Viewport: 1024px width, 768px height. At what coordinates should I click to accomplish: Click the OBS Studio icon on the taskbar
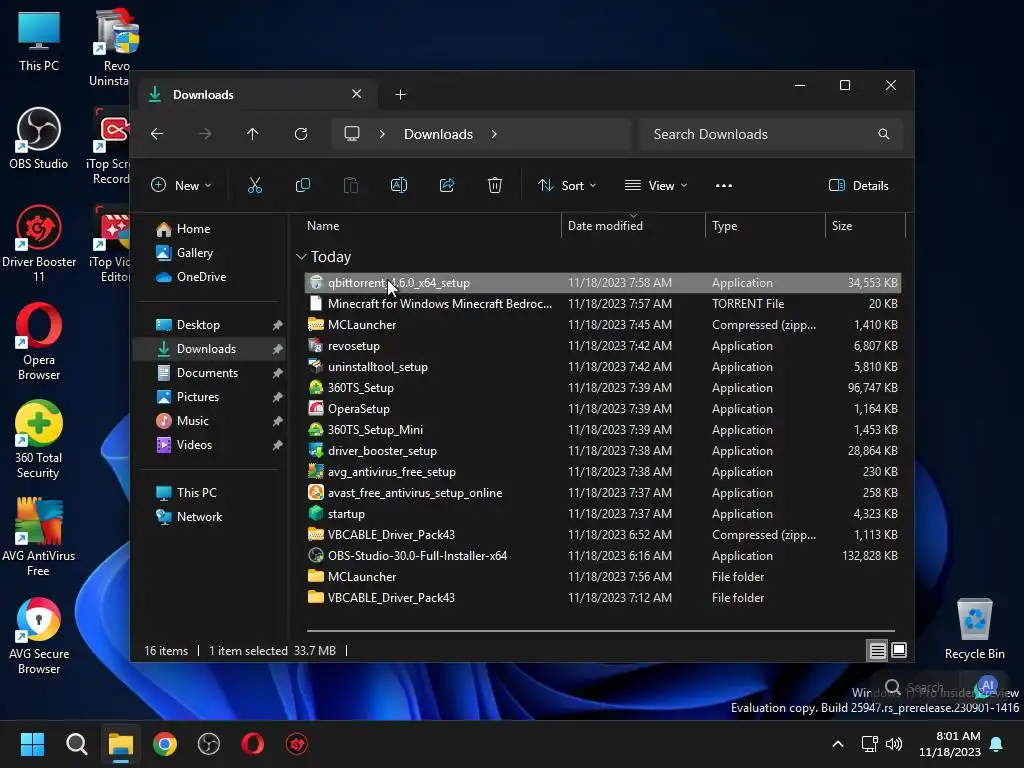tap(208, 744)
